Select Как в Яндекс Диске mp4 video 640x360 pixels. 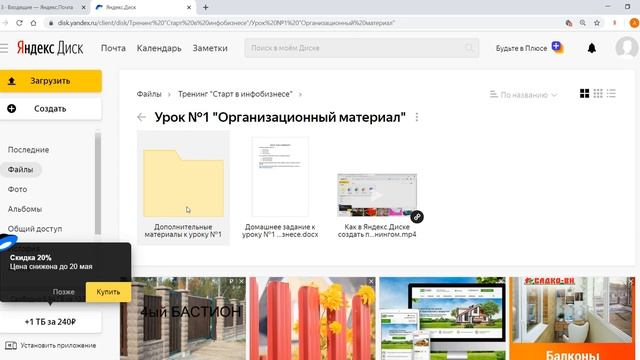click(x=377, y=206)
